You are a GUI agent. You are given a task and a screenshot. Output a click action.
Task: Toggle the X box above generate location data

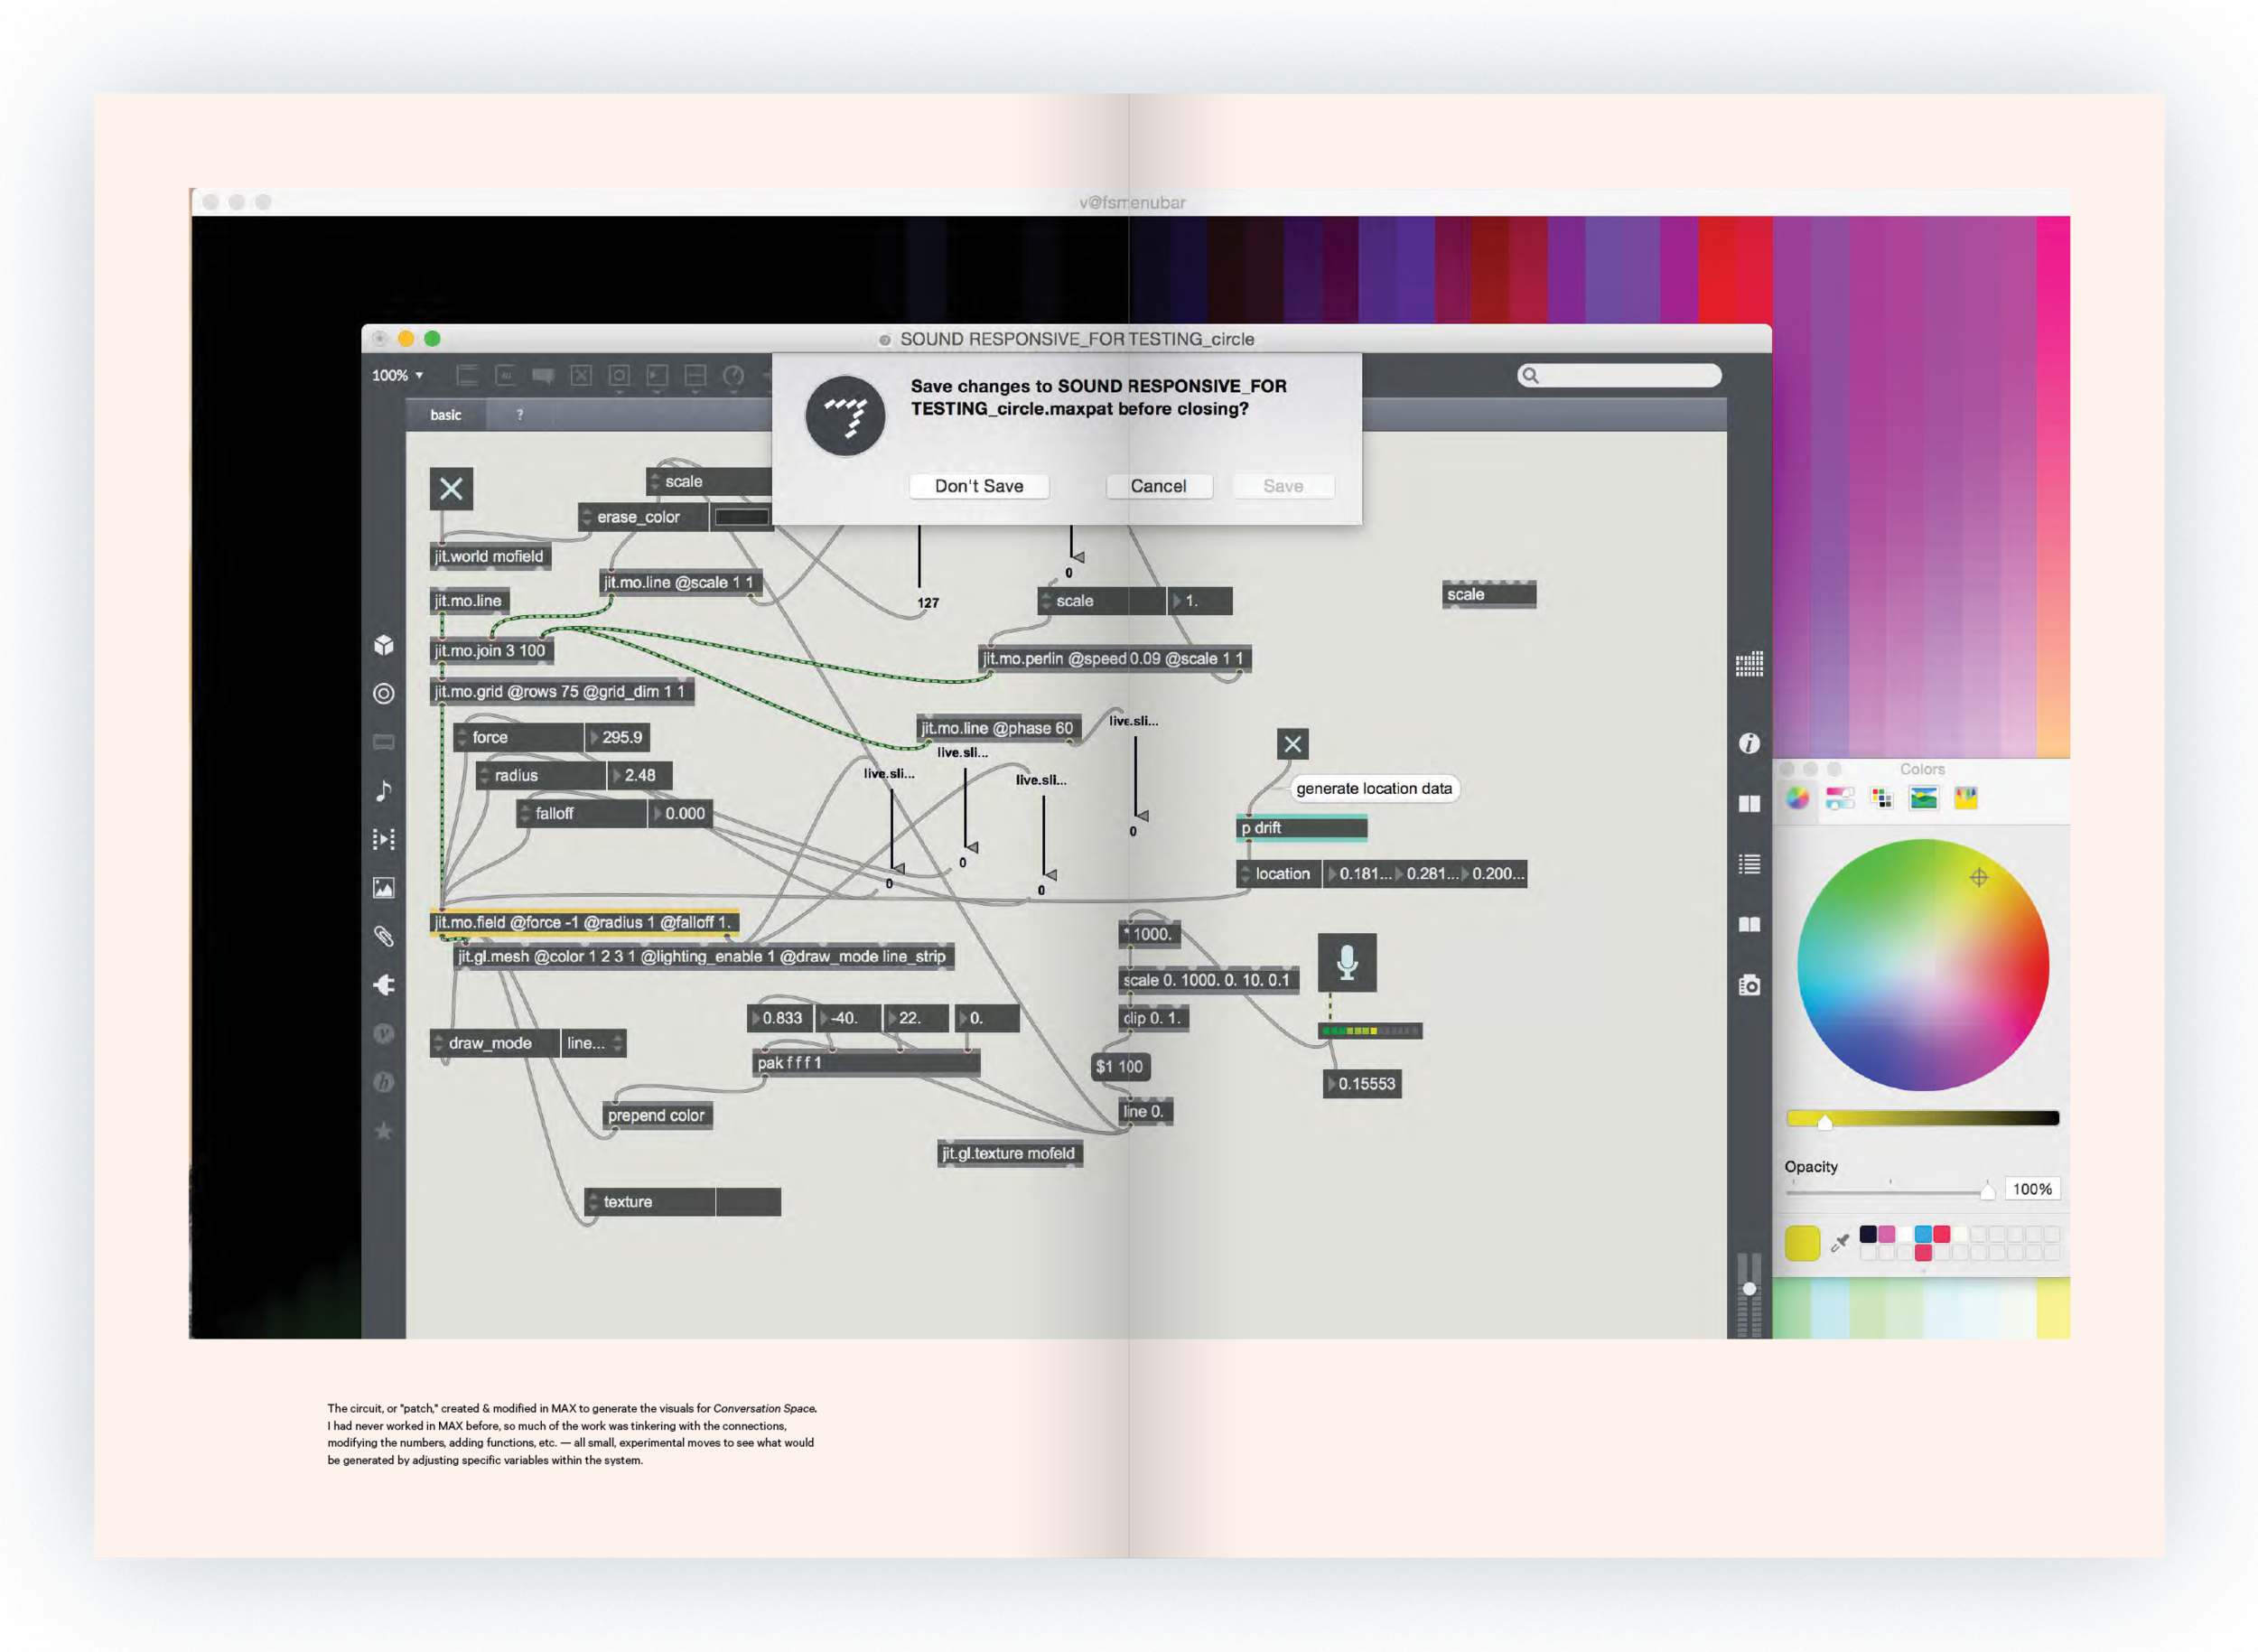[x=1292, y=744]
